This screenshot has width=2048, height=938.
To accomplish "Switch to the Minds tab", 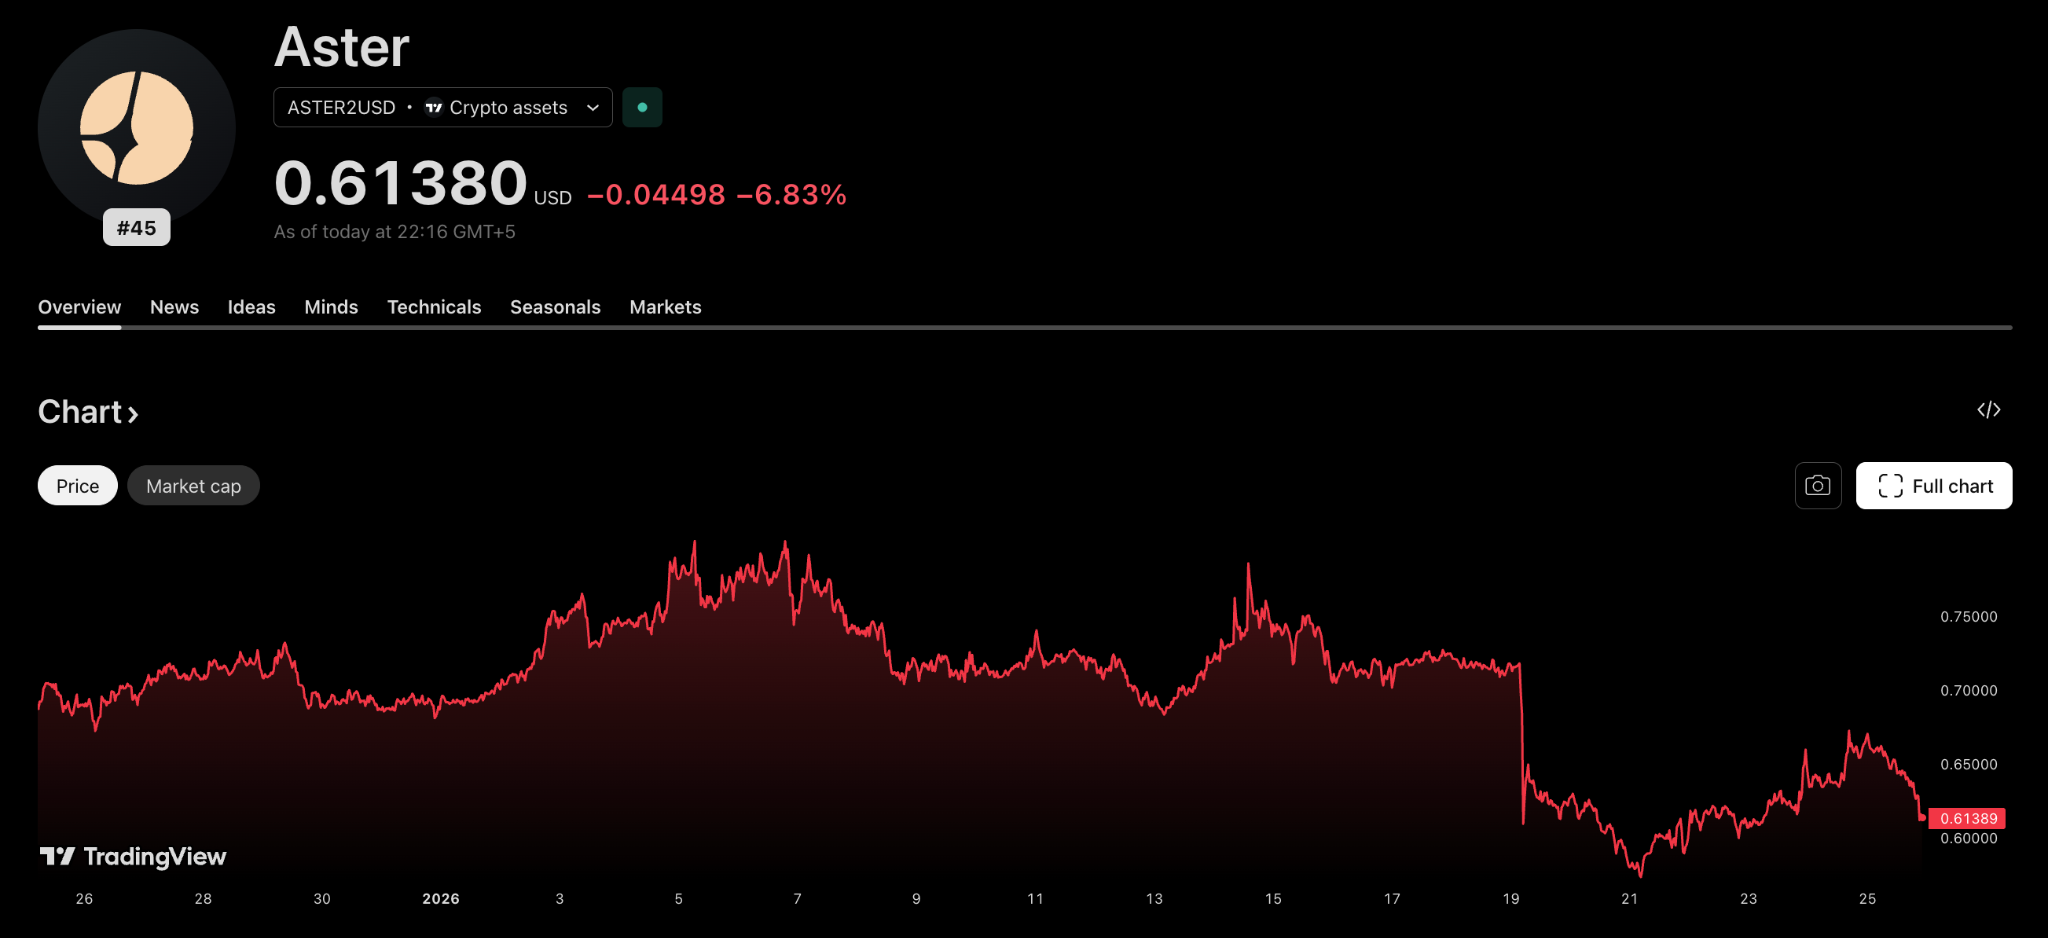I will tap(331, 307).
